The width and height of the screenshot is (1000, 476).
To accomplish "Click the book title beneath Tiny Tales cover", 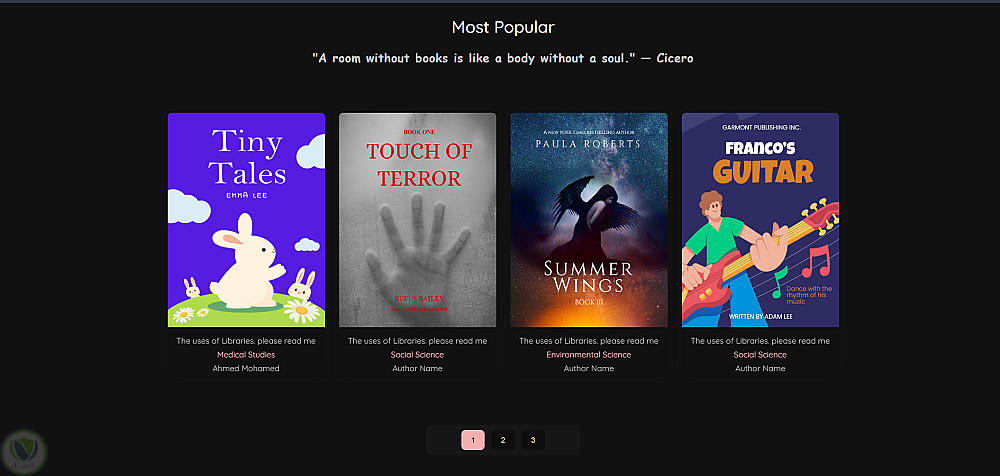I will (x=246, y=341).
